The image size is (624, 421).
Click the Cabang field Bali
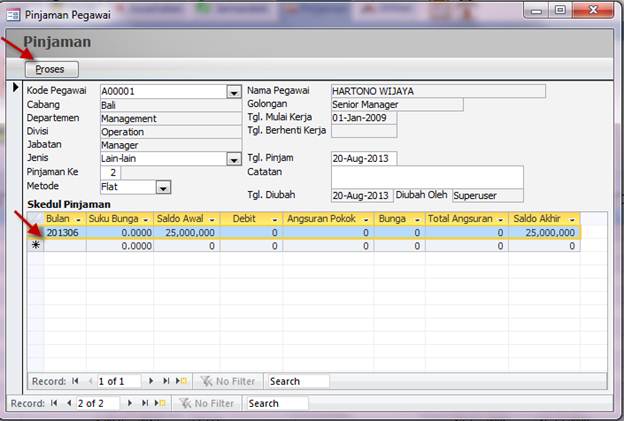click(171, 105)
